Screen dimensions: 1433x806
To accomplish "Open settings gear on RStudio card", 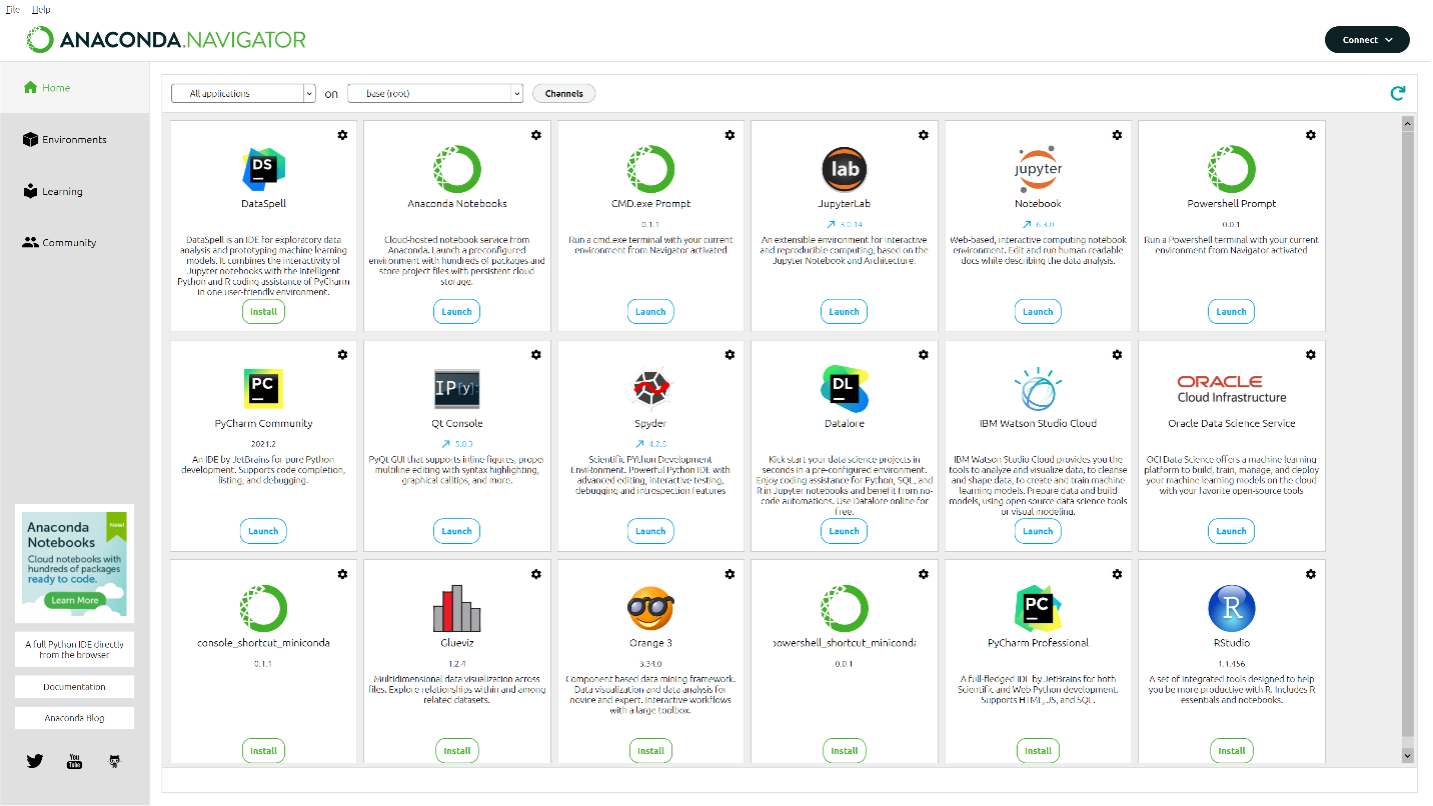I will click(x=1311, y=574).
